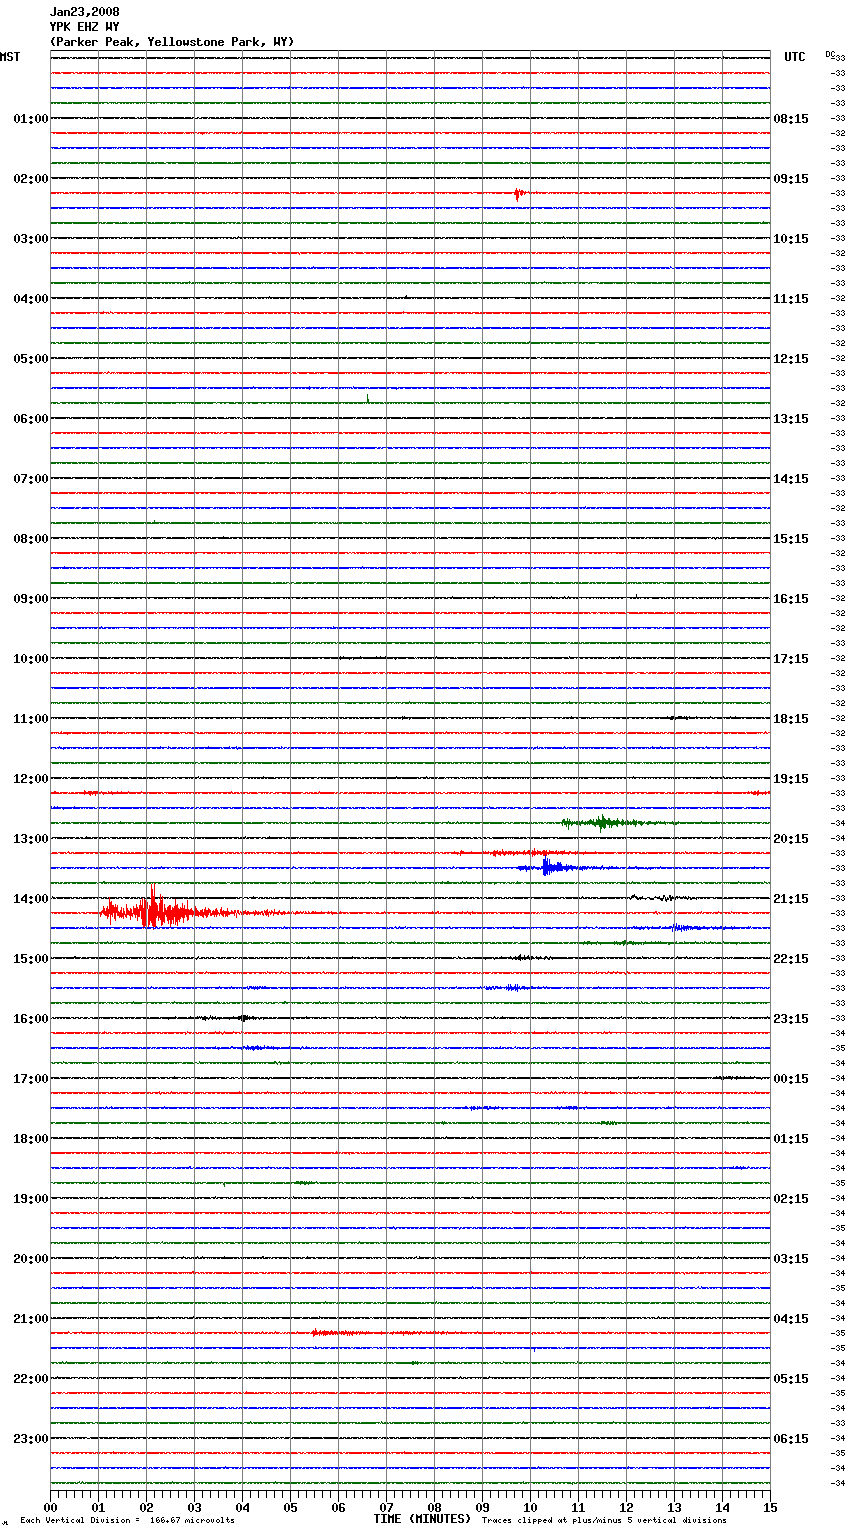
Task: Select the 13:00 MST time label
Action: (x=31, y=839)
